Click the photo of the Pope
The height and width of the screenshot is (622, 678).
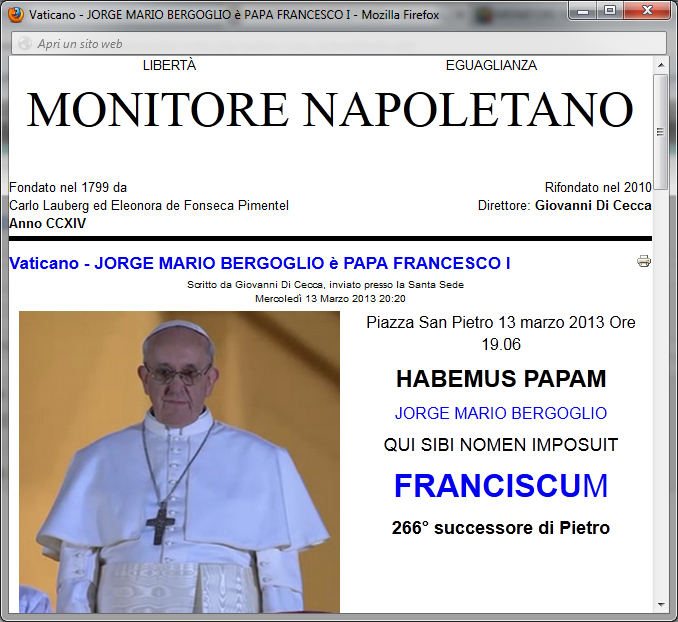[179, 462]
